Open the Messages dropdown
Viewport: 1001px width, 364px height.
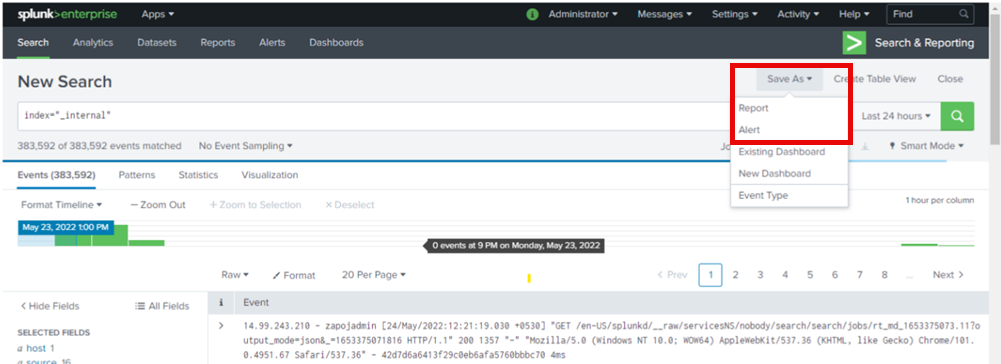(x=665, y=14)
